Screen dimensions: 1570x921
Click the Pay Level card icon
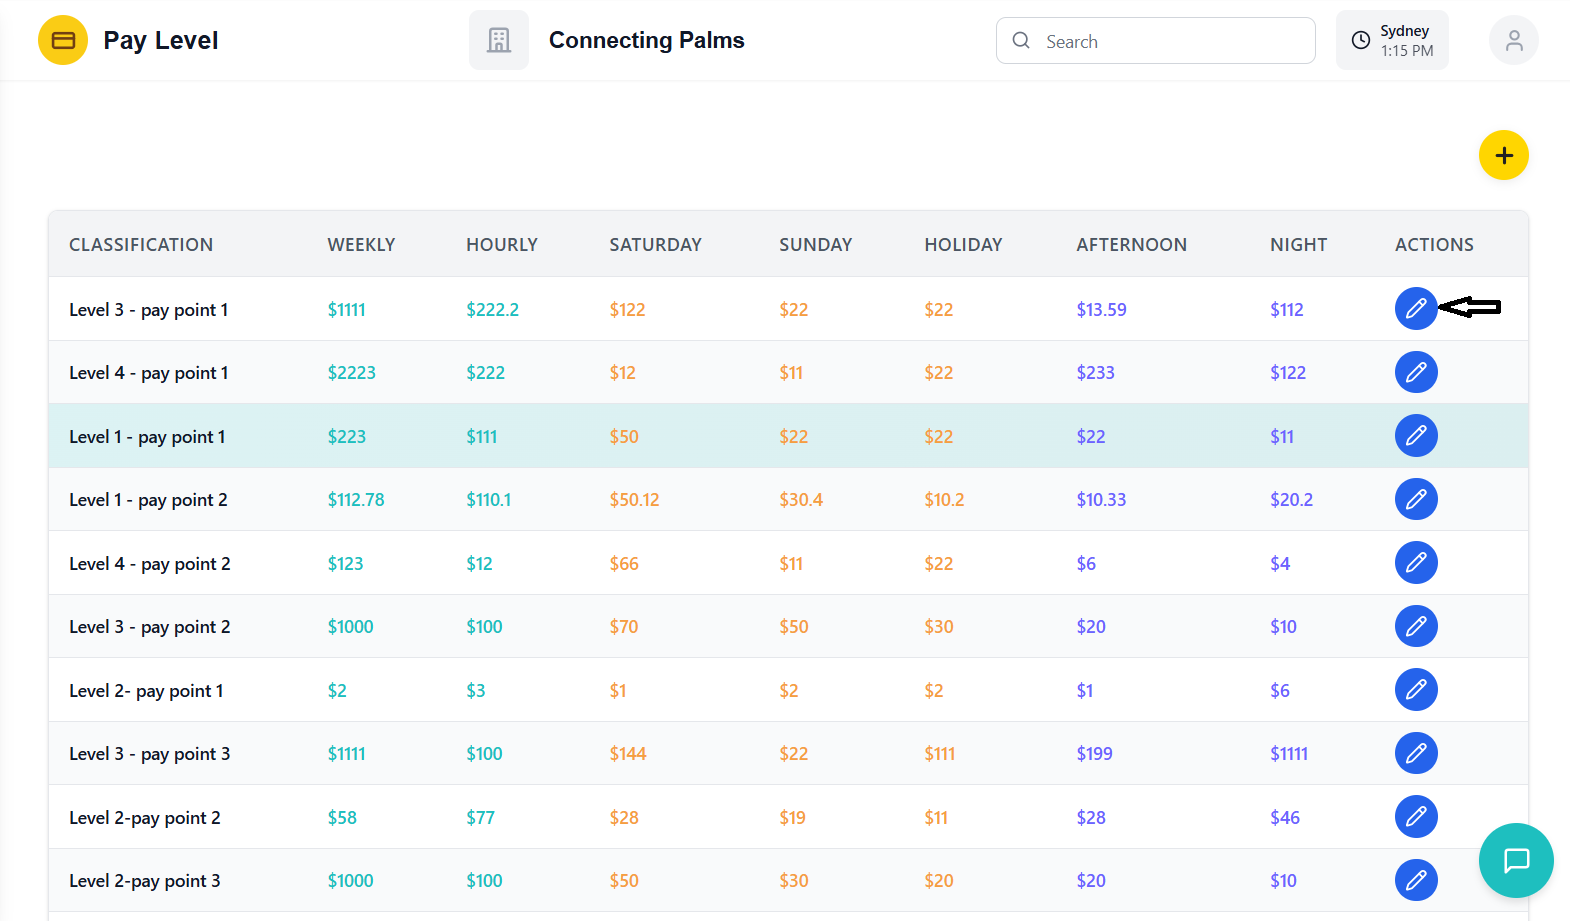click(x=63, y=41)
